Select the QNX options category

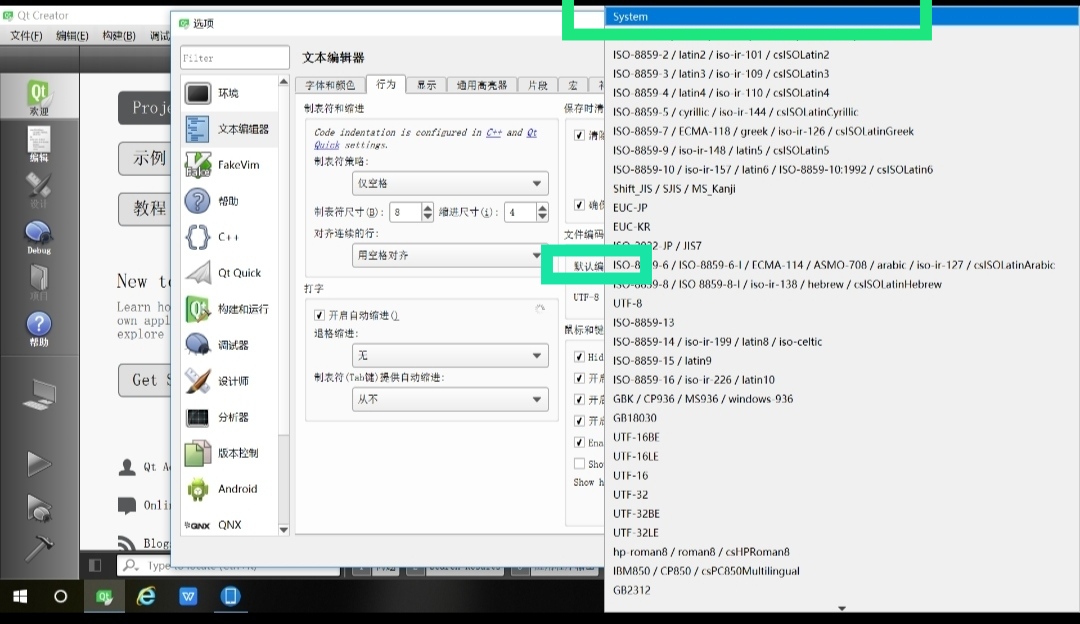pos(230,524)
